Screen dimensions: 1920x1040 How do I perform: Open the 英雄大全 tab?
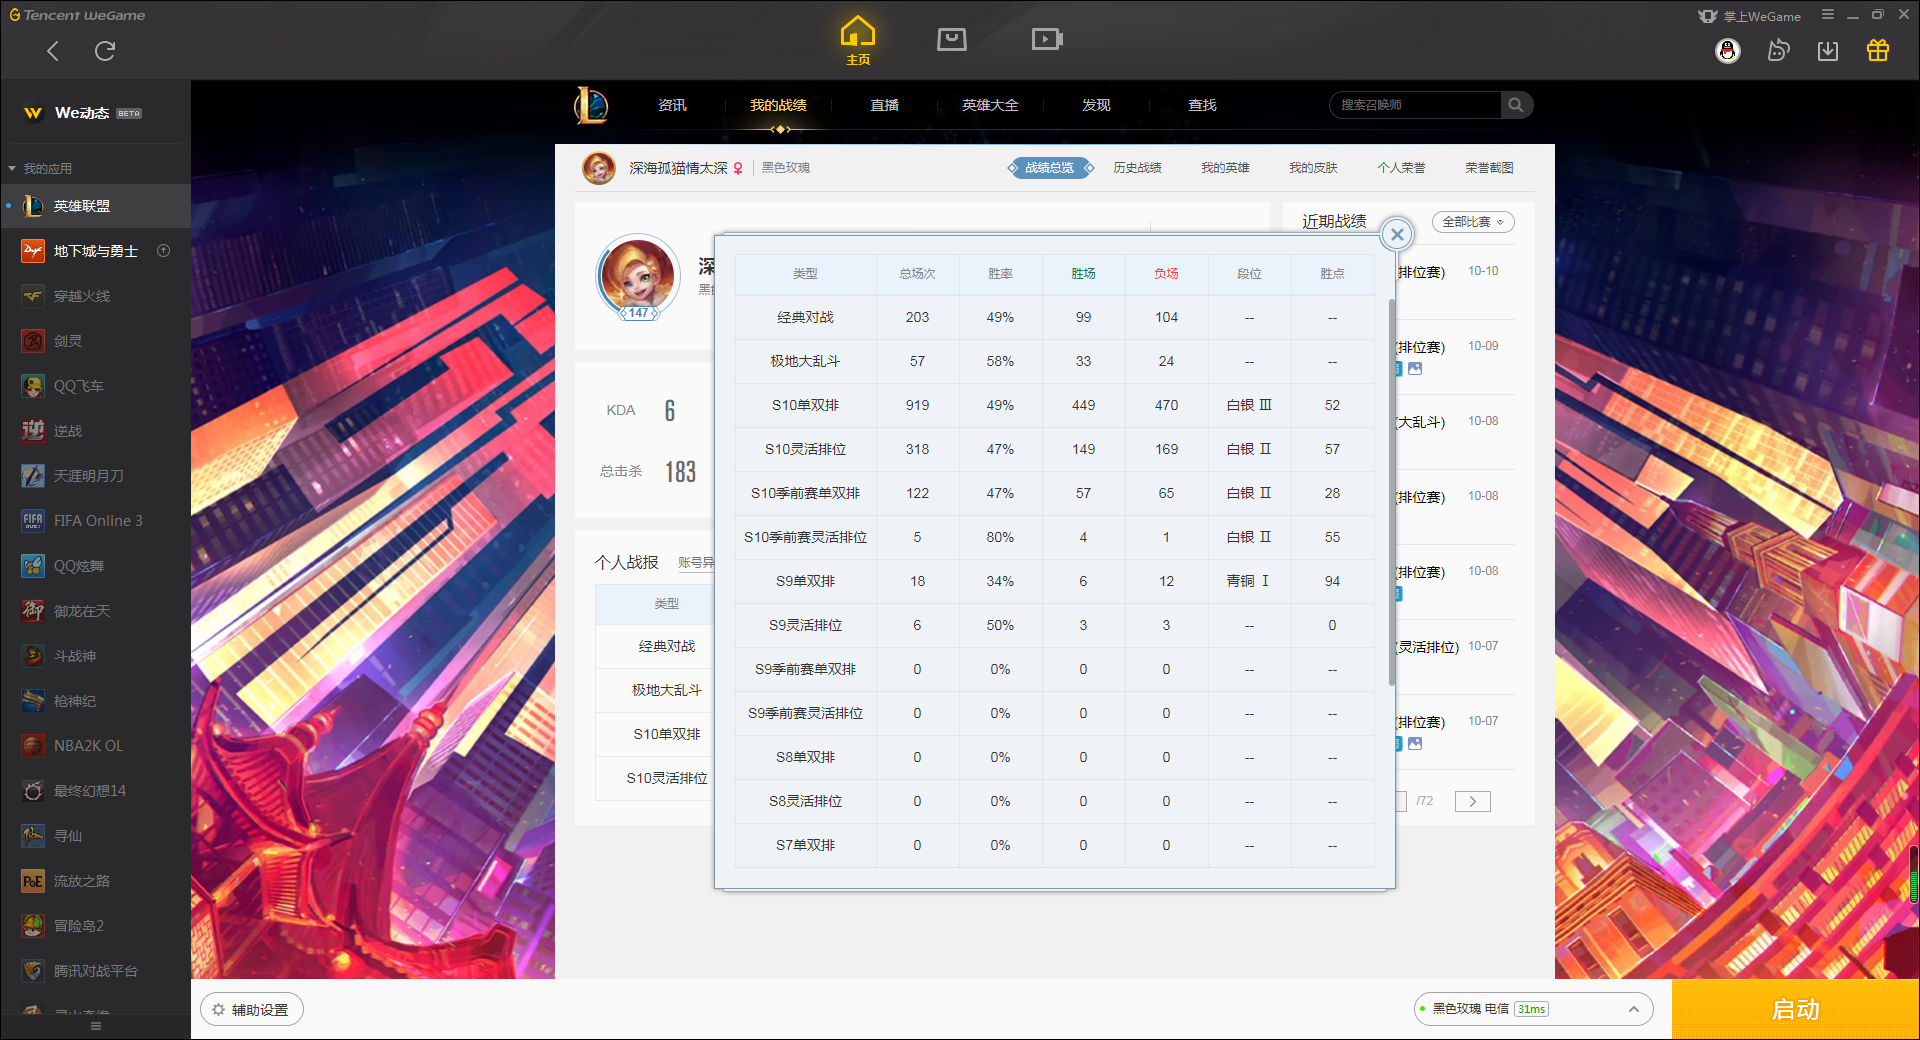[x=990, y=105]
